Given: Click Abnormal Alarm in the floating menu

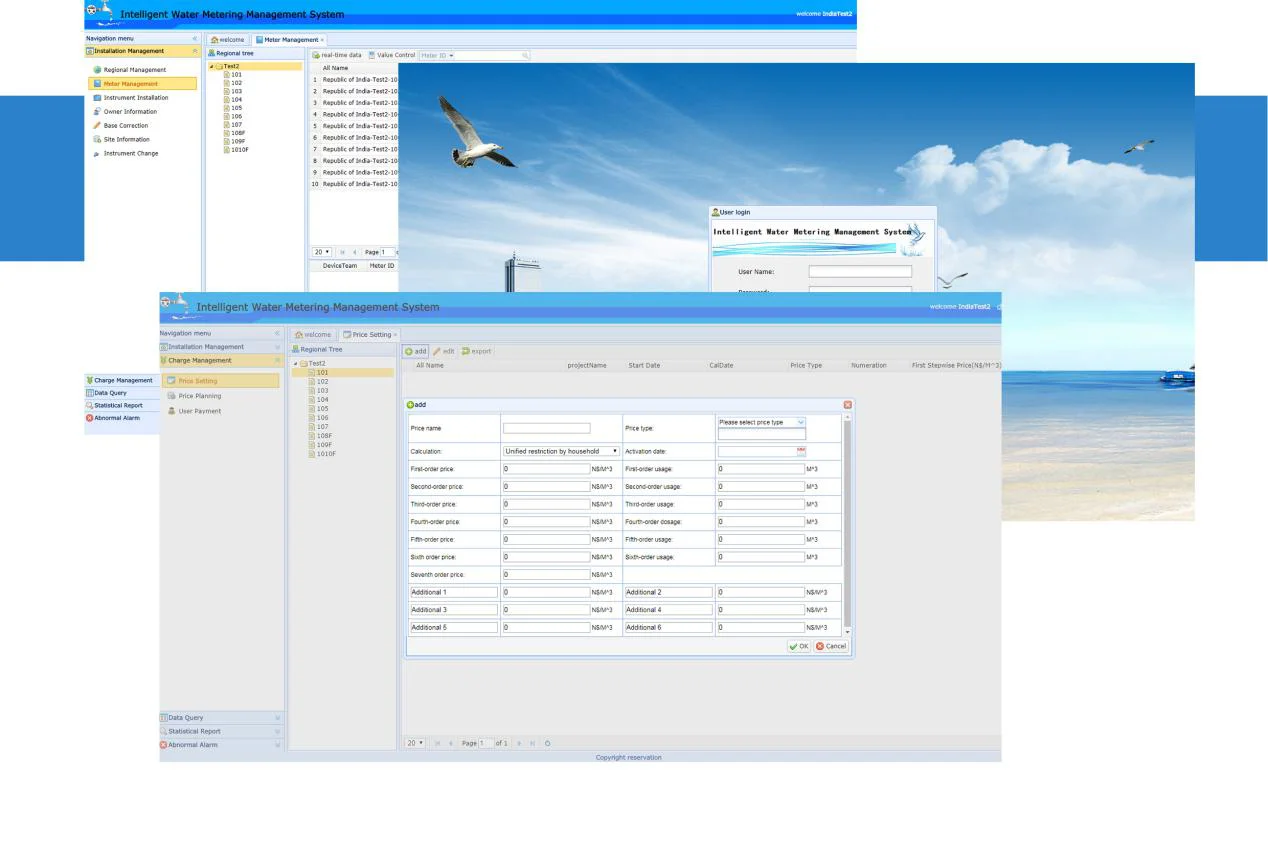Looking at the screenshot, I should point(121,418).
